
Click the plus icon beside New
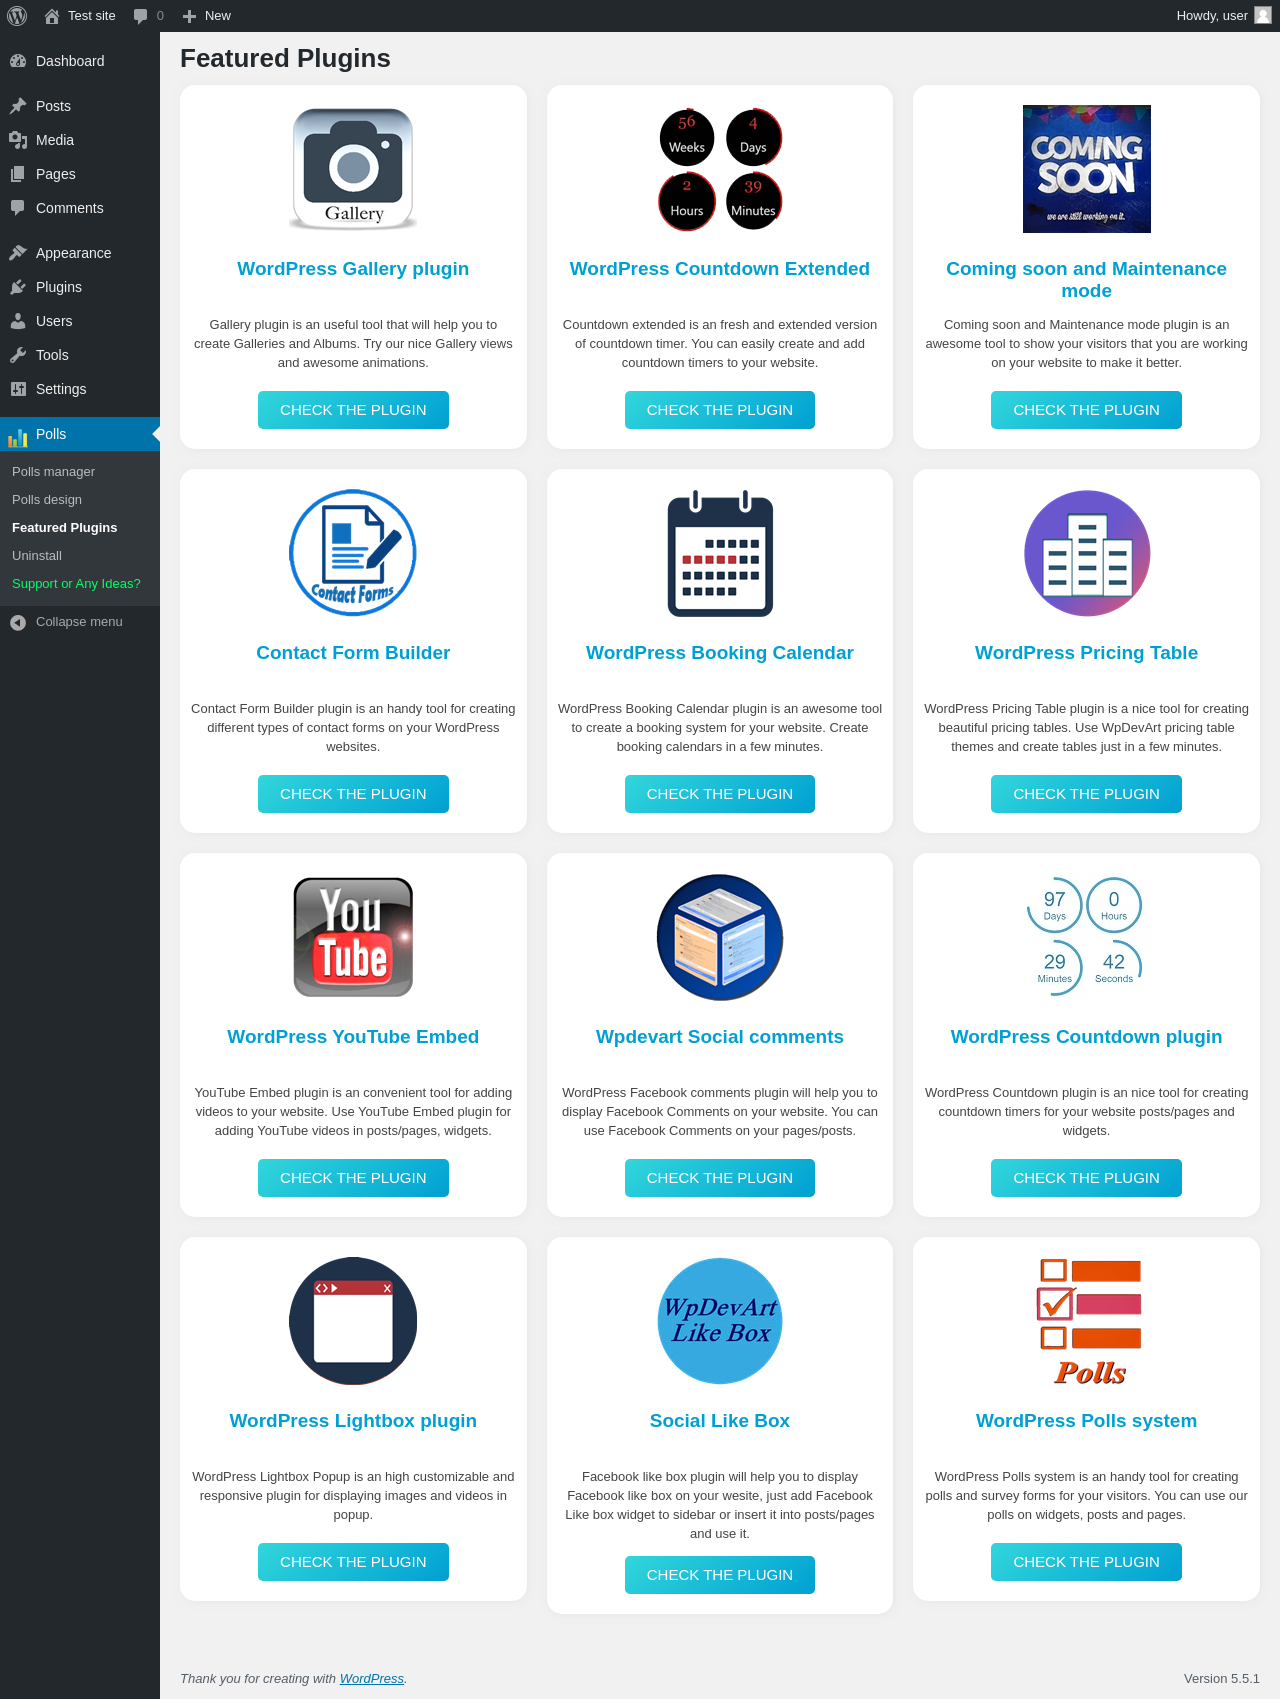pyautogui.click(x=189, y=16)
